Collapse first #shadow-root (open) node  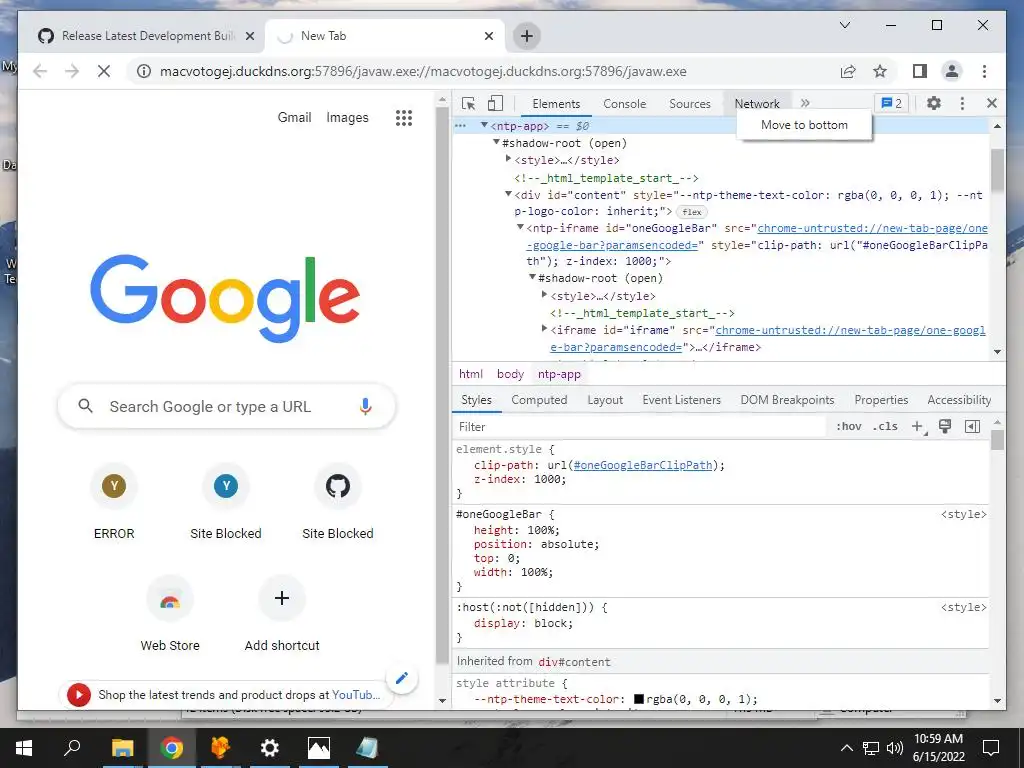pos(496,142)
